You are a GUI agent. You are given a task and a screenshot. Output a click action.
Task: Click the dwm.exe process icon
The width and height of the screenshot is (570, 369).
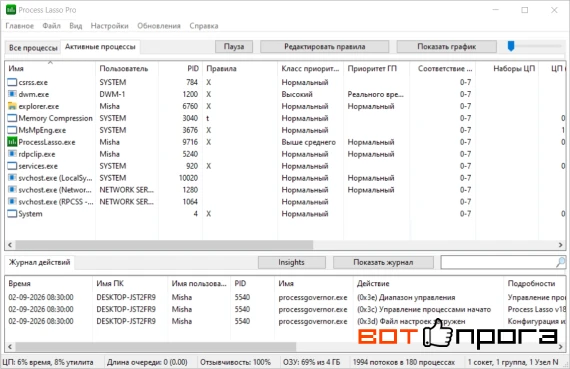12,94
